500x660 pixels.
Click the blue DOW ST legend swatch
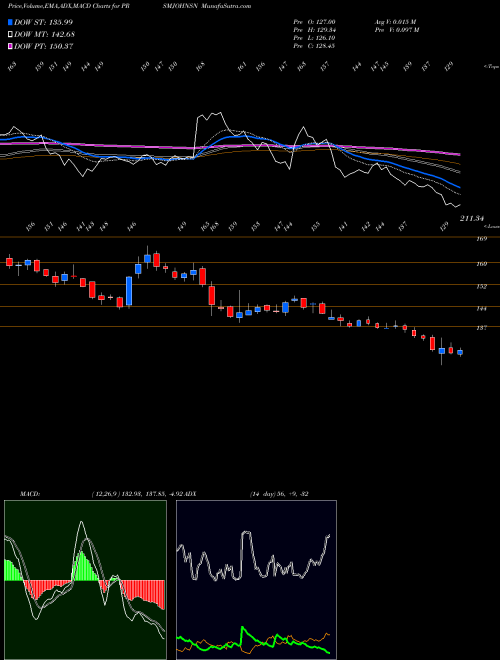pyautogui.click(x=10, y=22)
